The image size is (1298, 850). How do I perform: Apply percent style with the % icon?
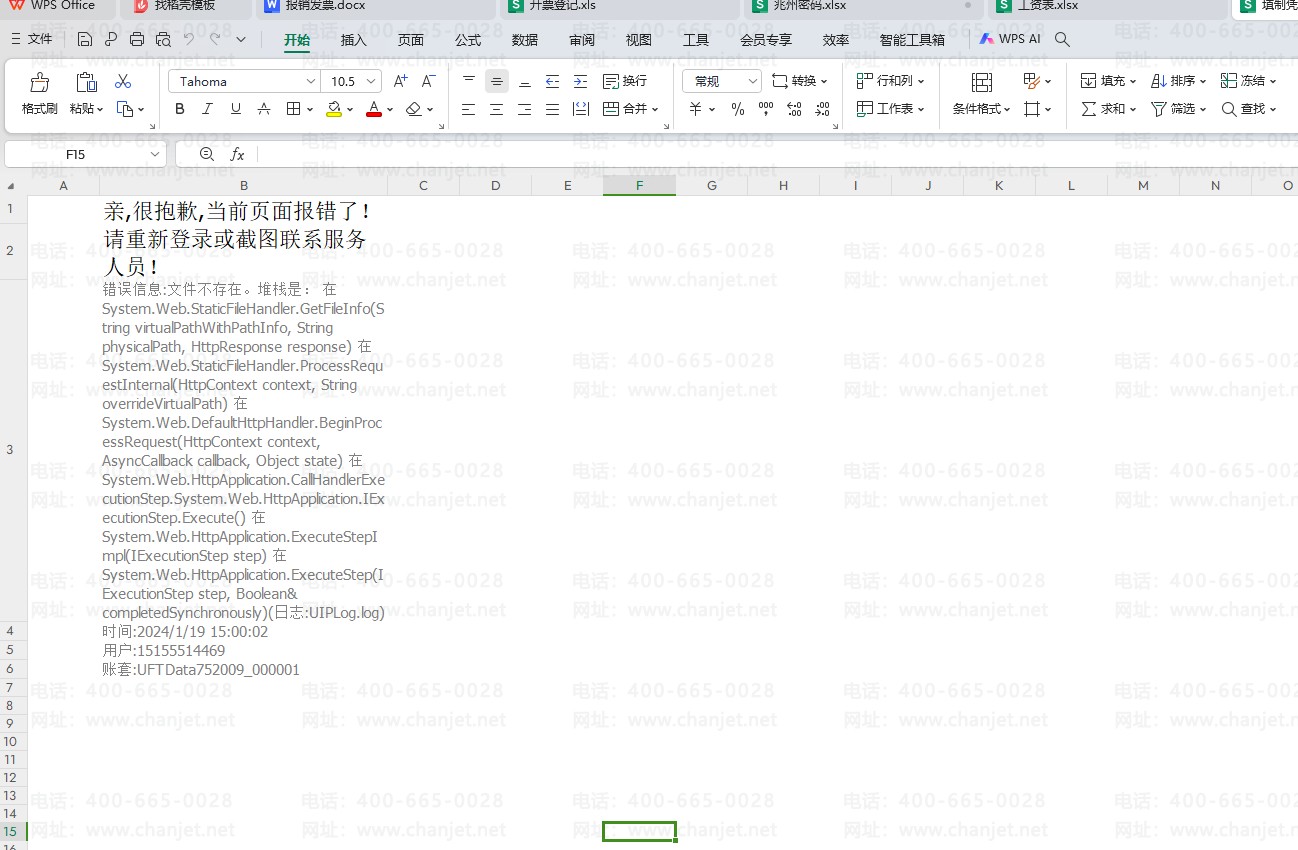pyautogui.click(x=738, y=109)
